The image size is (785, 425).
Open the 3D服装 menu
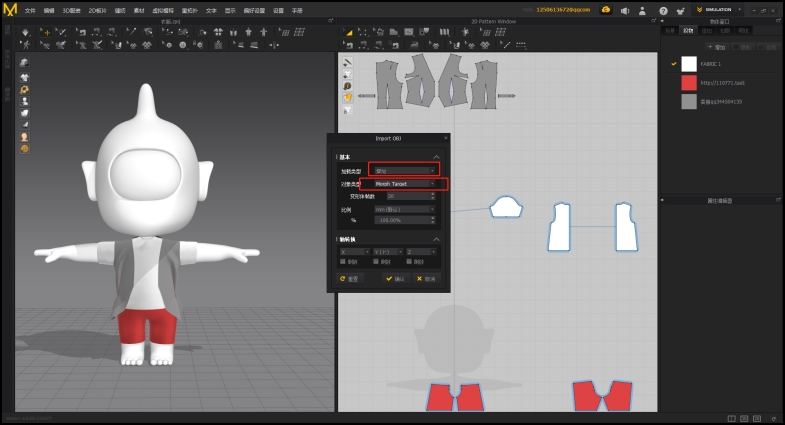pos(71,10)
